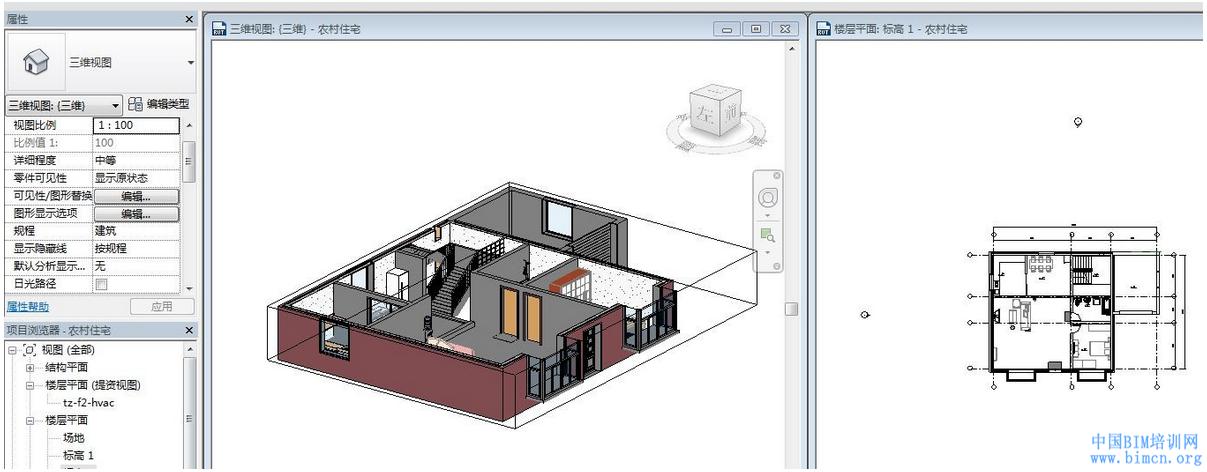Collapse the 楼层平面 tree node above 场地
The height and width of the screenshot is (472, 1207).
point(29,420)
